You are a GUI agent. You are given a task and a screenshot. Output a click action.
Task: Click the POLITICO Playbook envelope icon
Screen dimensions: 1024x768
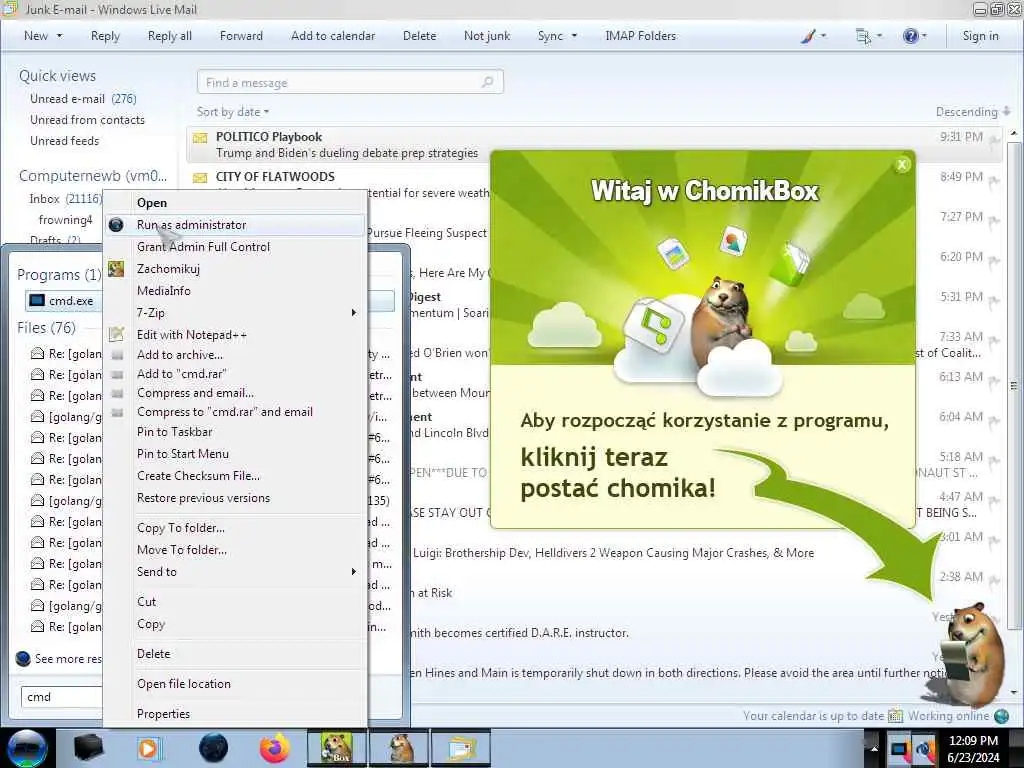pyautogui.click(x=200, y=138)
